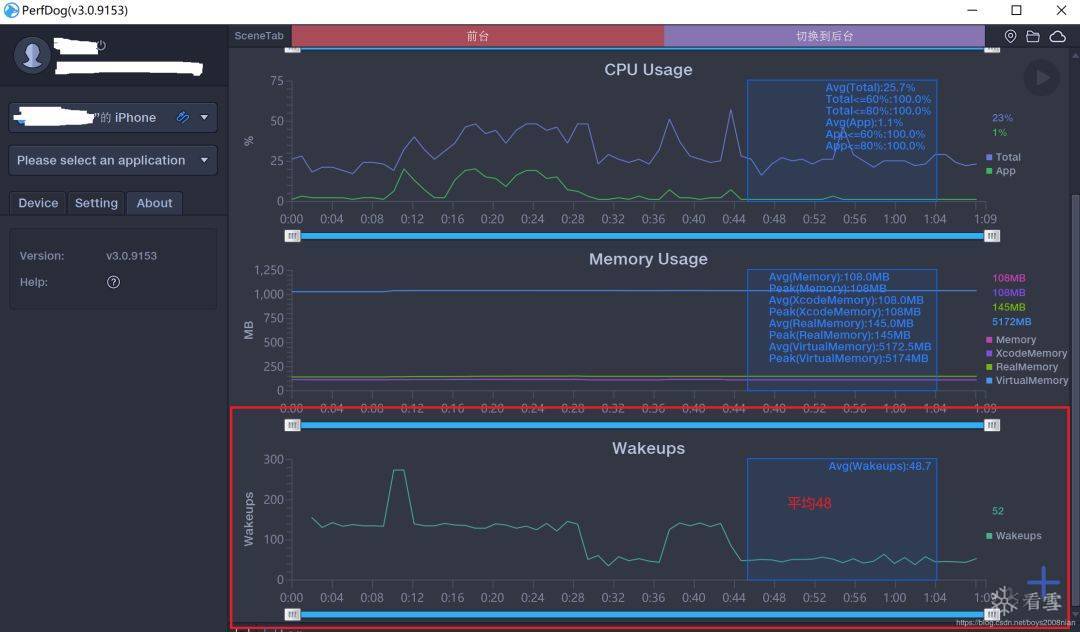Screen dimensions: 1080x632
Task: Click the Avg(Wakeups):48.7 stat text
Action: coord(880,466)
